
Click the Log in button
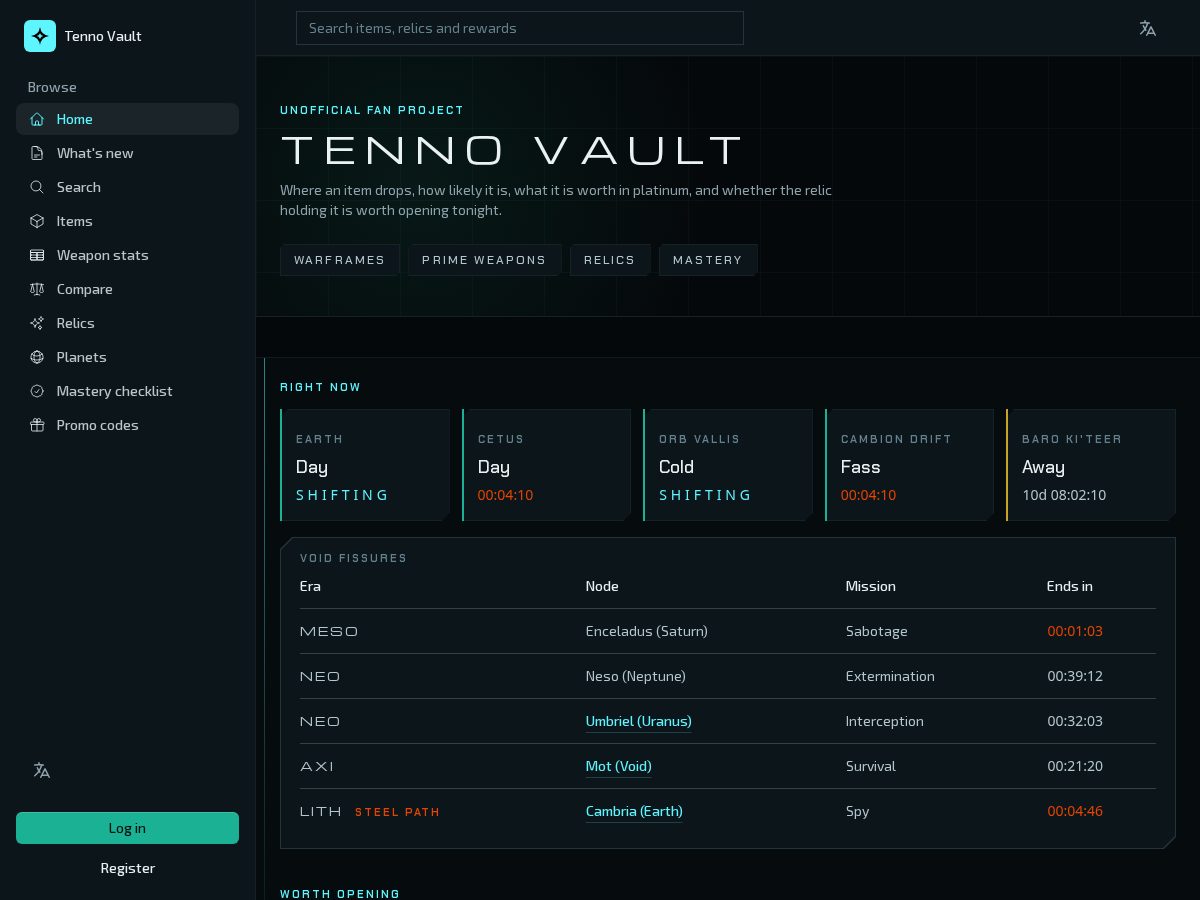point(127,828)
